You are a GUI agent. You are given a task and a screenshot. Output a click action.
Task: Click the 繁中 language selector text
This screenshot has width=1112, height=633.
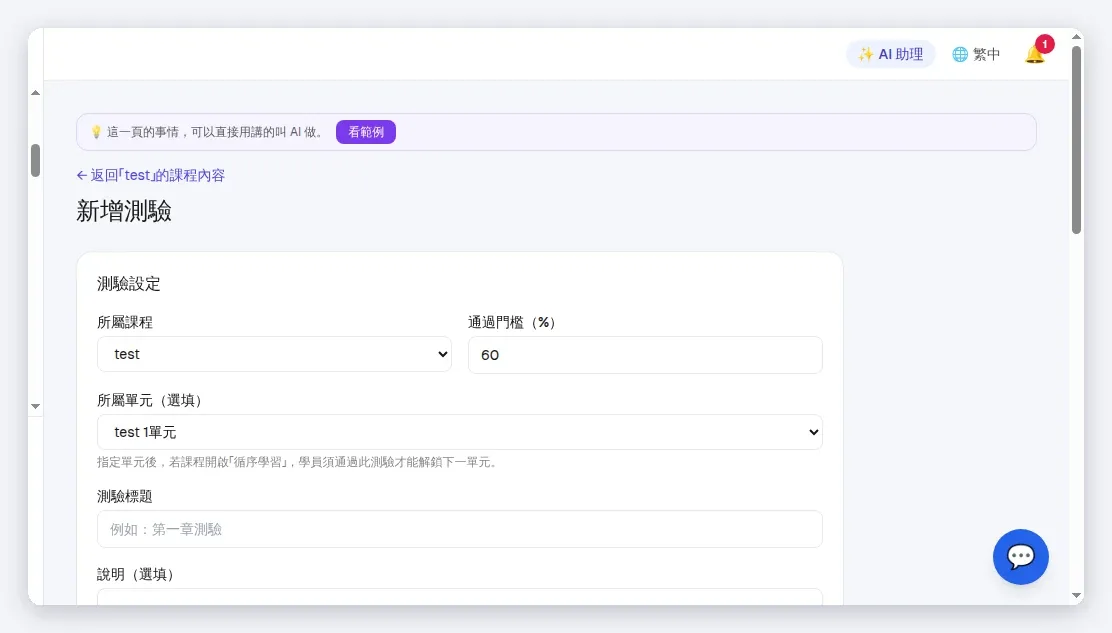[x=986, y=55]
